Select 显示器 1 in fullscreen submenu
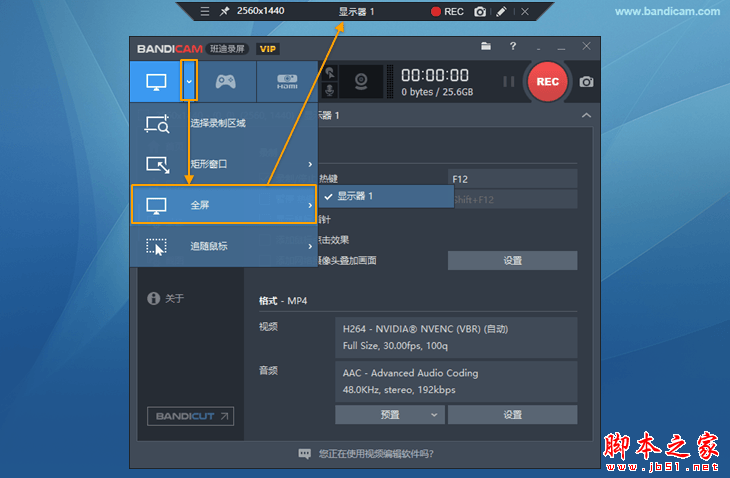 point(386,196)
